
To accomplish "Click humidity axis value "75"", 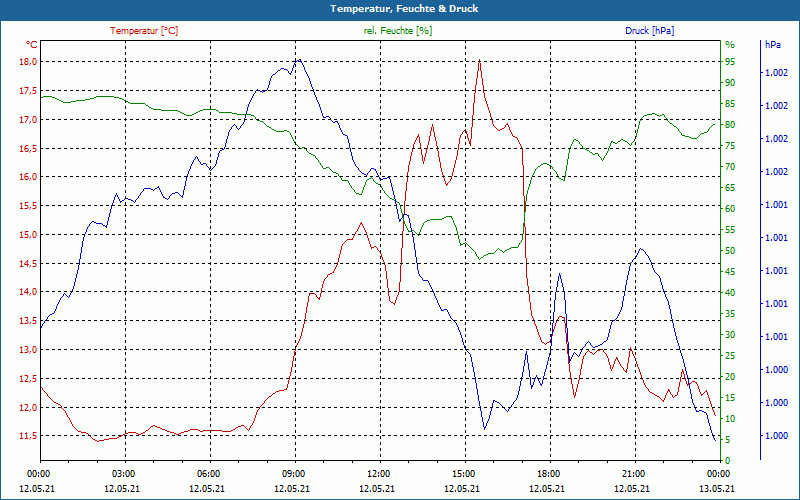I will pos(730,146).
